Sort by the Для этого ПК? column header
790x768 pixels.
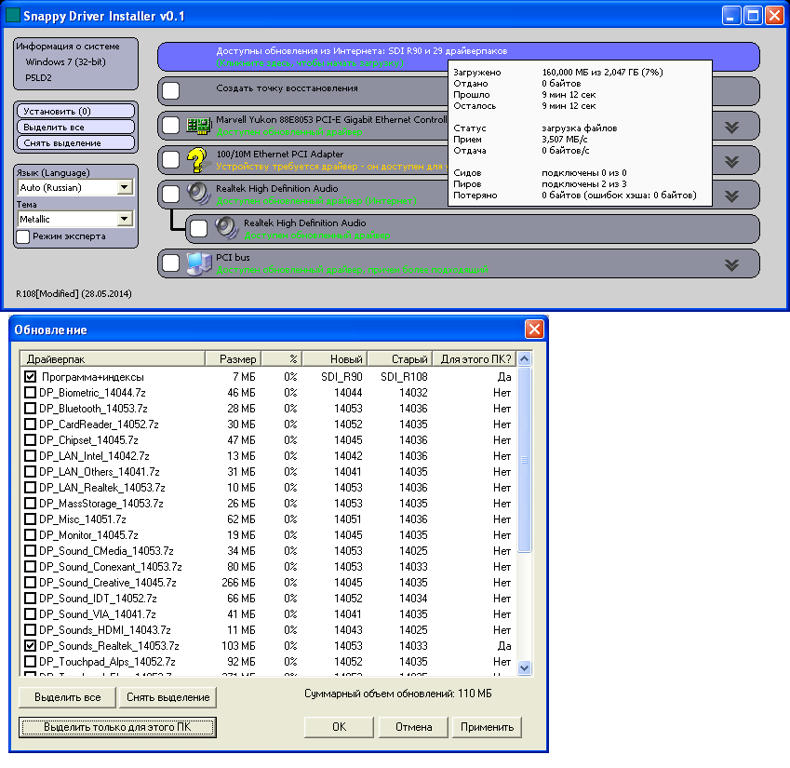click(475, 359)
